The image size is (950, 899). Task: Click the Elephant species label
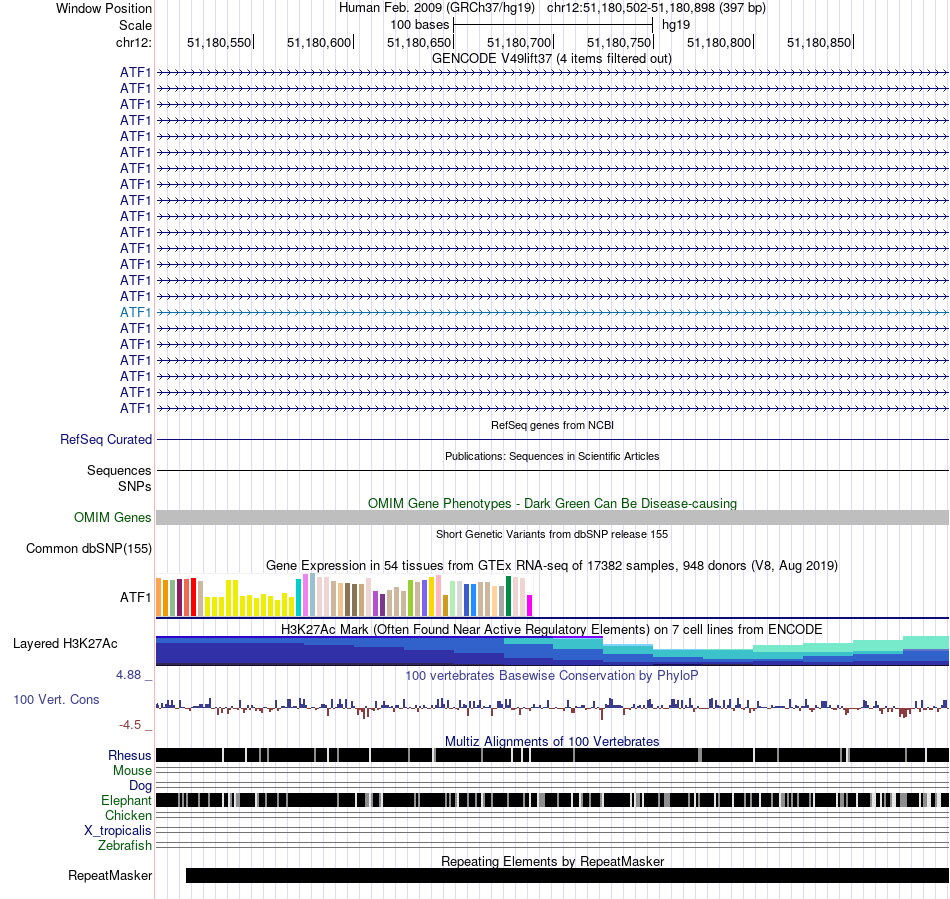(126, 800)
